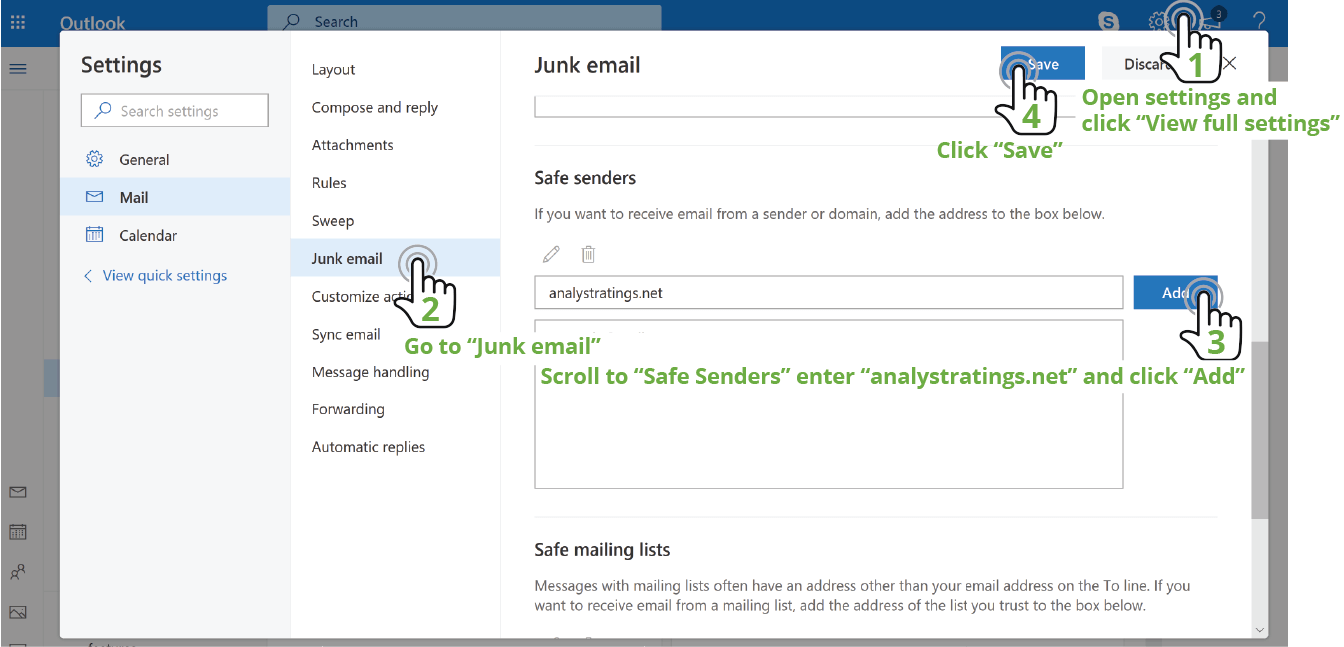Click the hamburger menu icon
This screenshot has height=647, width=1344.
point(18,69)
